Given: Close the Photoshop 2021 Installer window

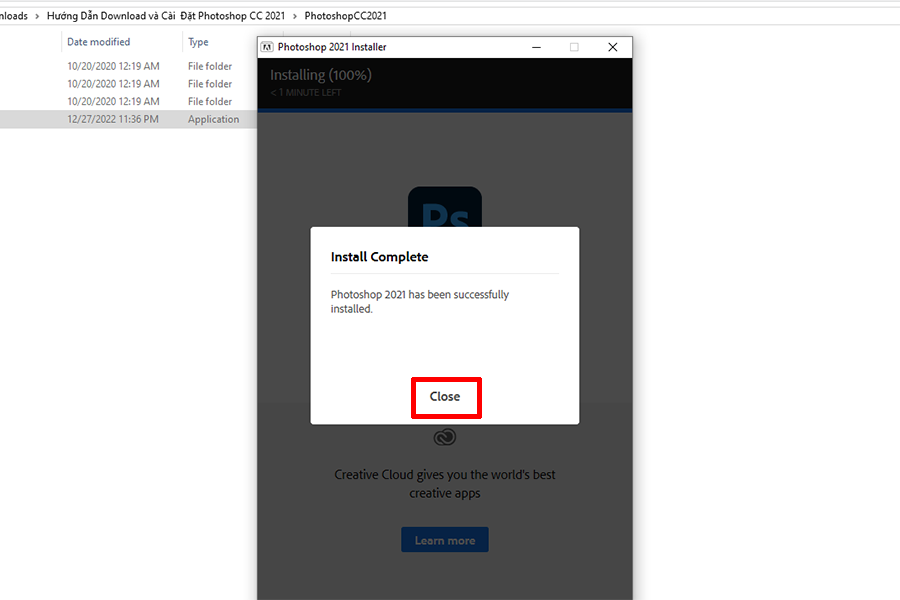Looking at the screenshot, I should click(x=612, y=47).
